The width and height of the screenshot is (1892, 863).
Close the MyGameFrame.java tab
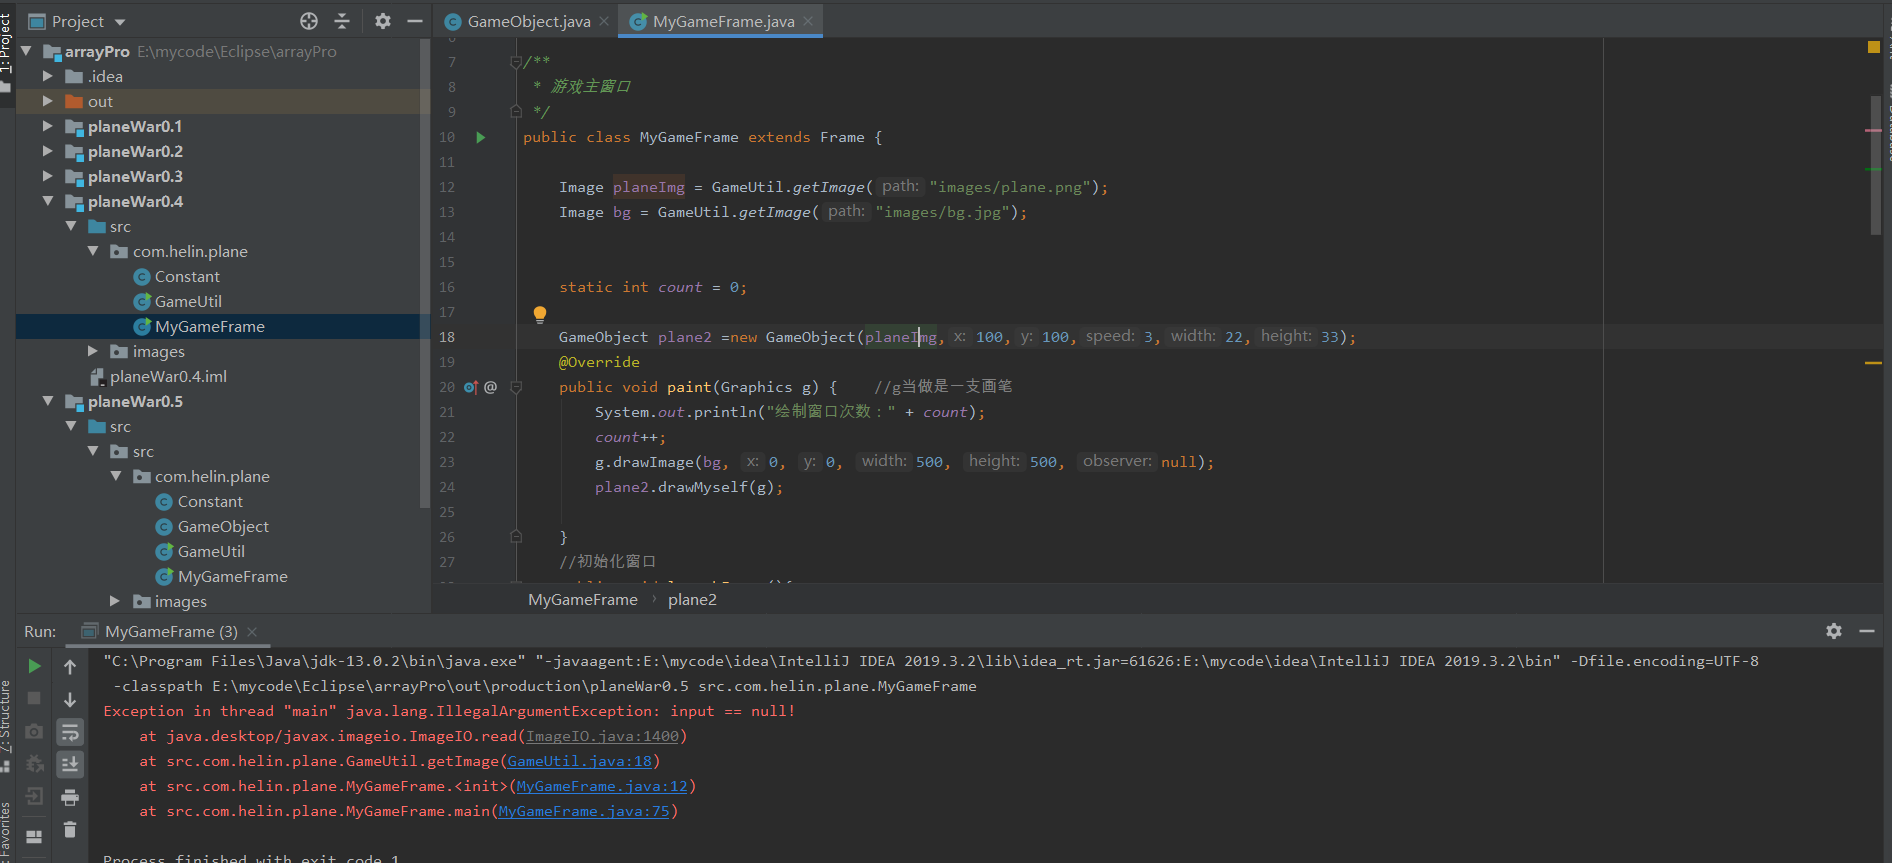click(808, 21)
